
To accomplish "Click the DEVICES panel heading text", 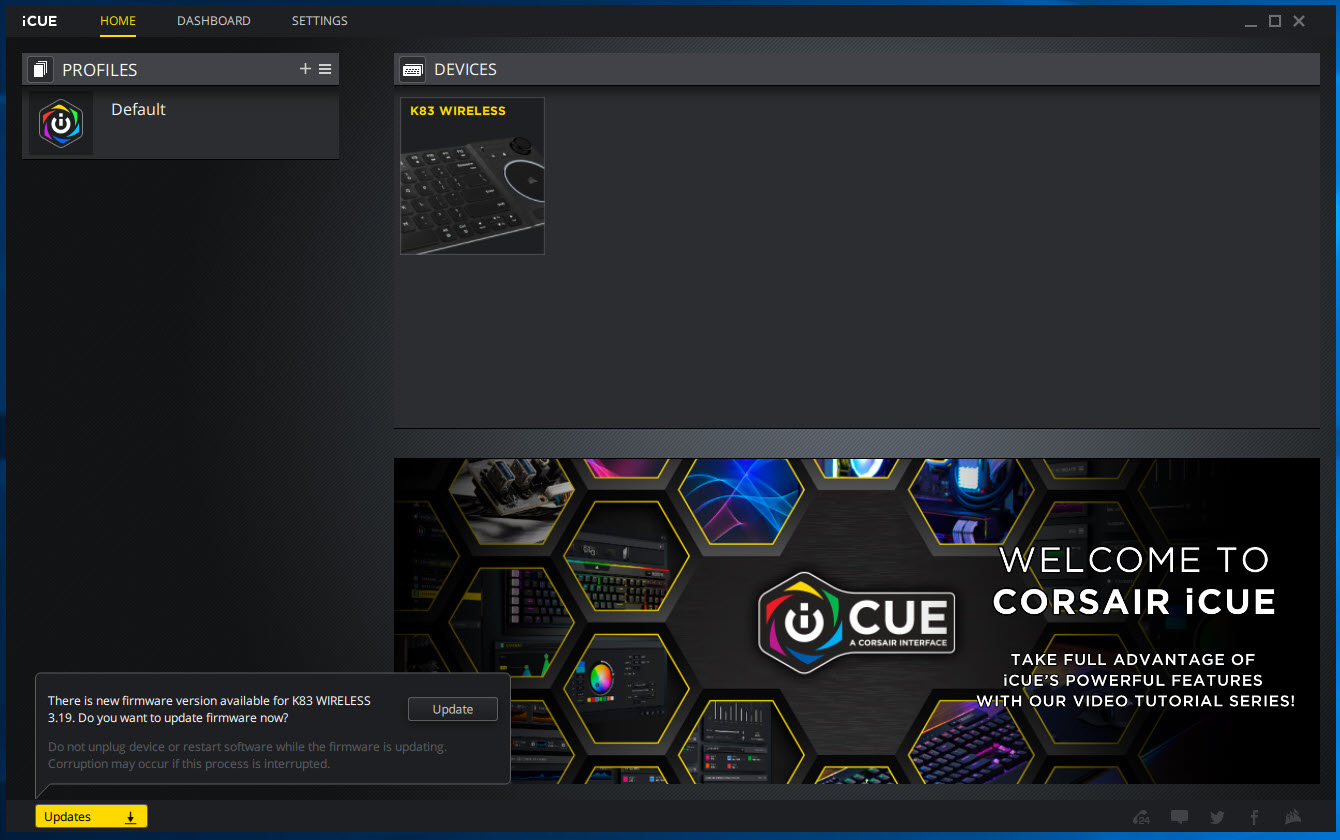I will (465, 70).
